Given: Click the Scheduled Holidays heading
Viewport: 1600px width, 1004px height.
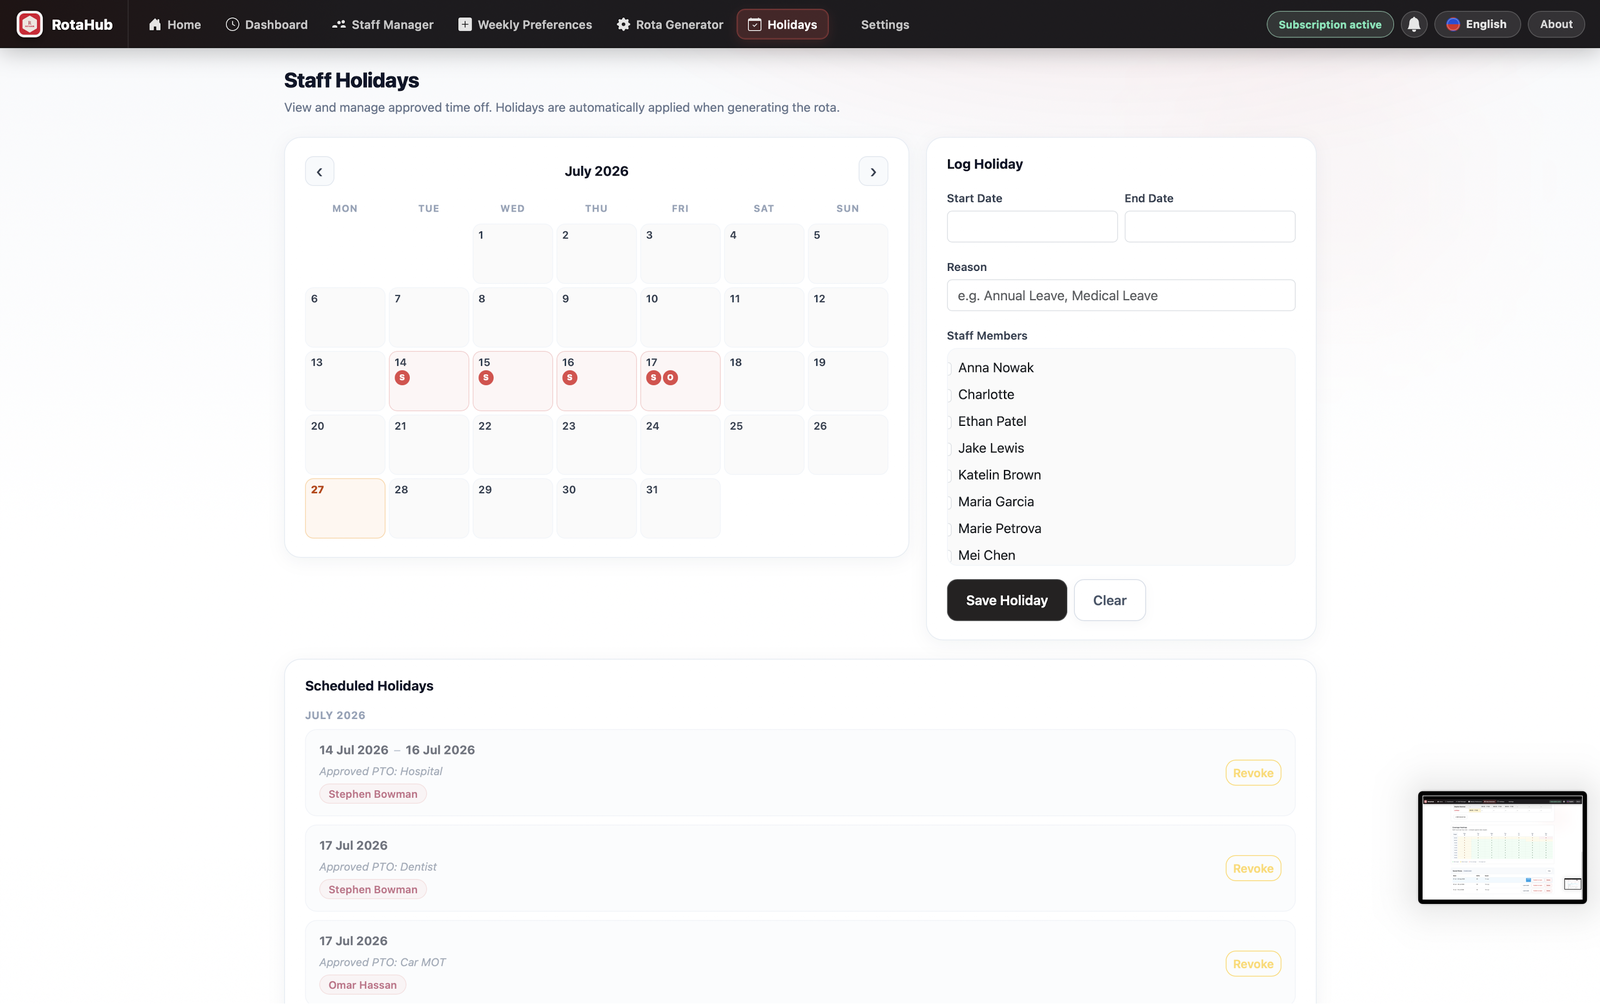Looking at the screenshot, I should pyautogui.click(x=369, y=686).
